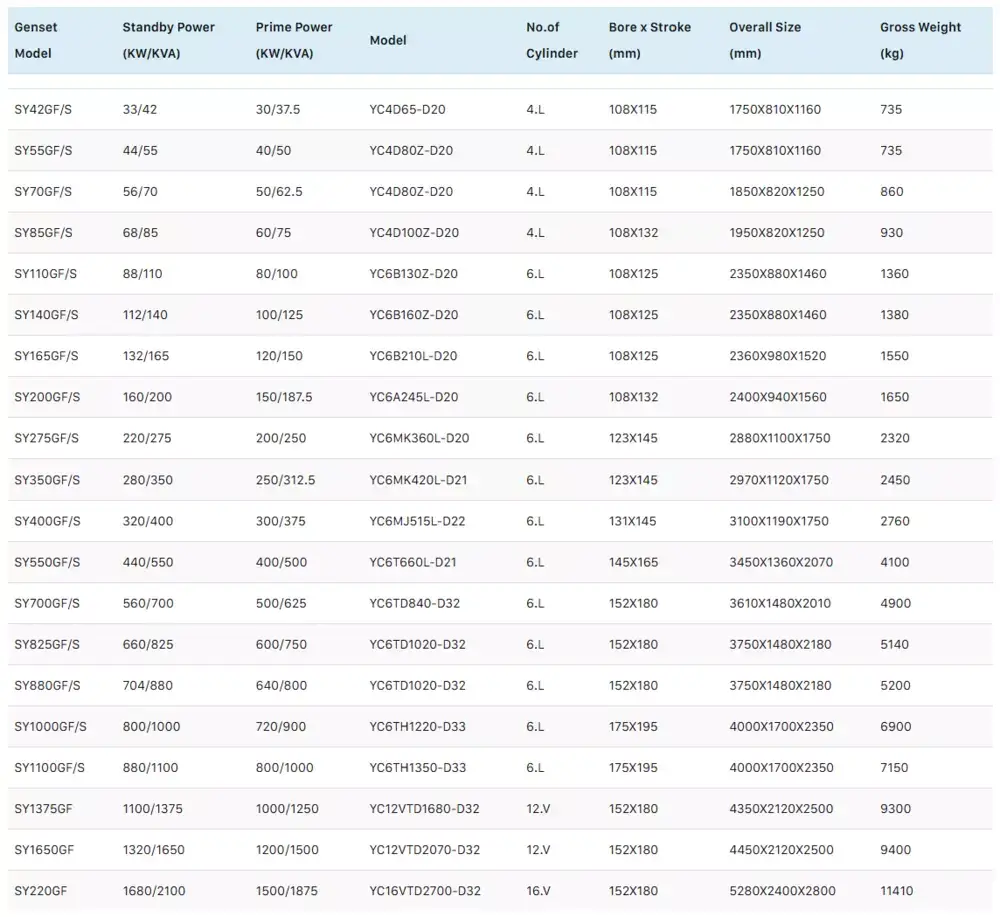Click overall size 3610X1480X2010
The width and height of the screenshot is (1000, 917).
tap(780, 603)
